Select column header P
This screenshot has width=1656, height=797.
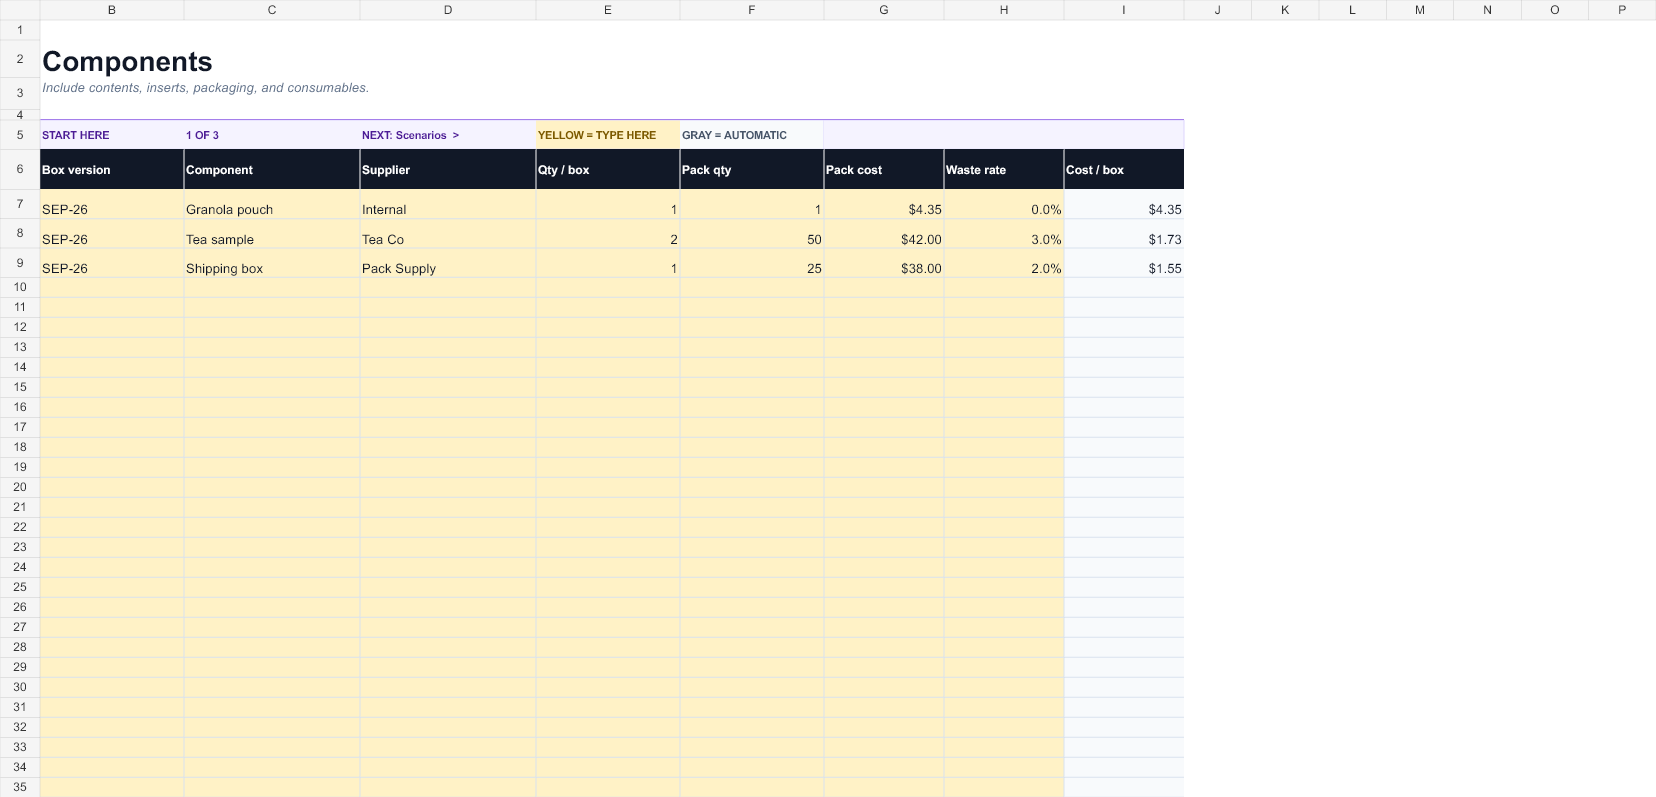[x=1622, y=10]
